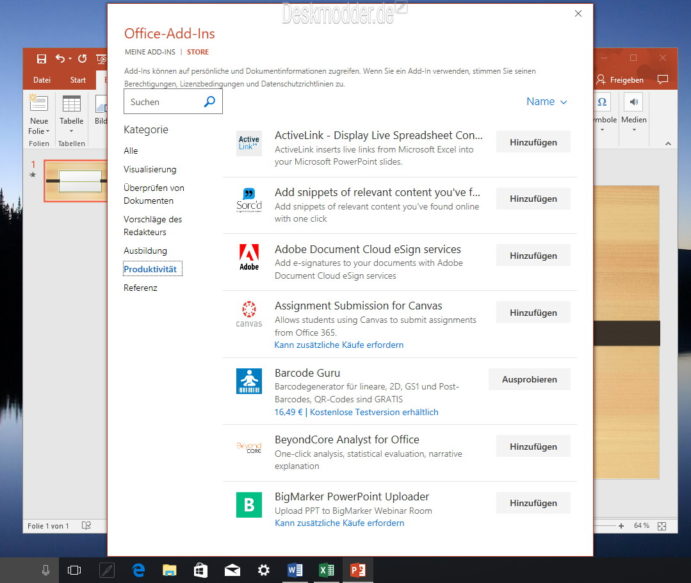Select the STORE tab

tap(198, 52)
